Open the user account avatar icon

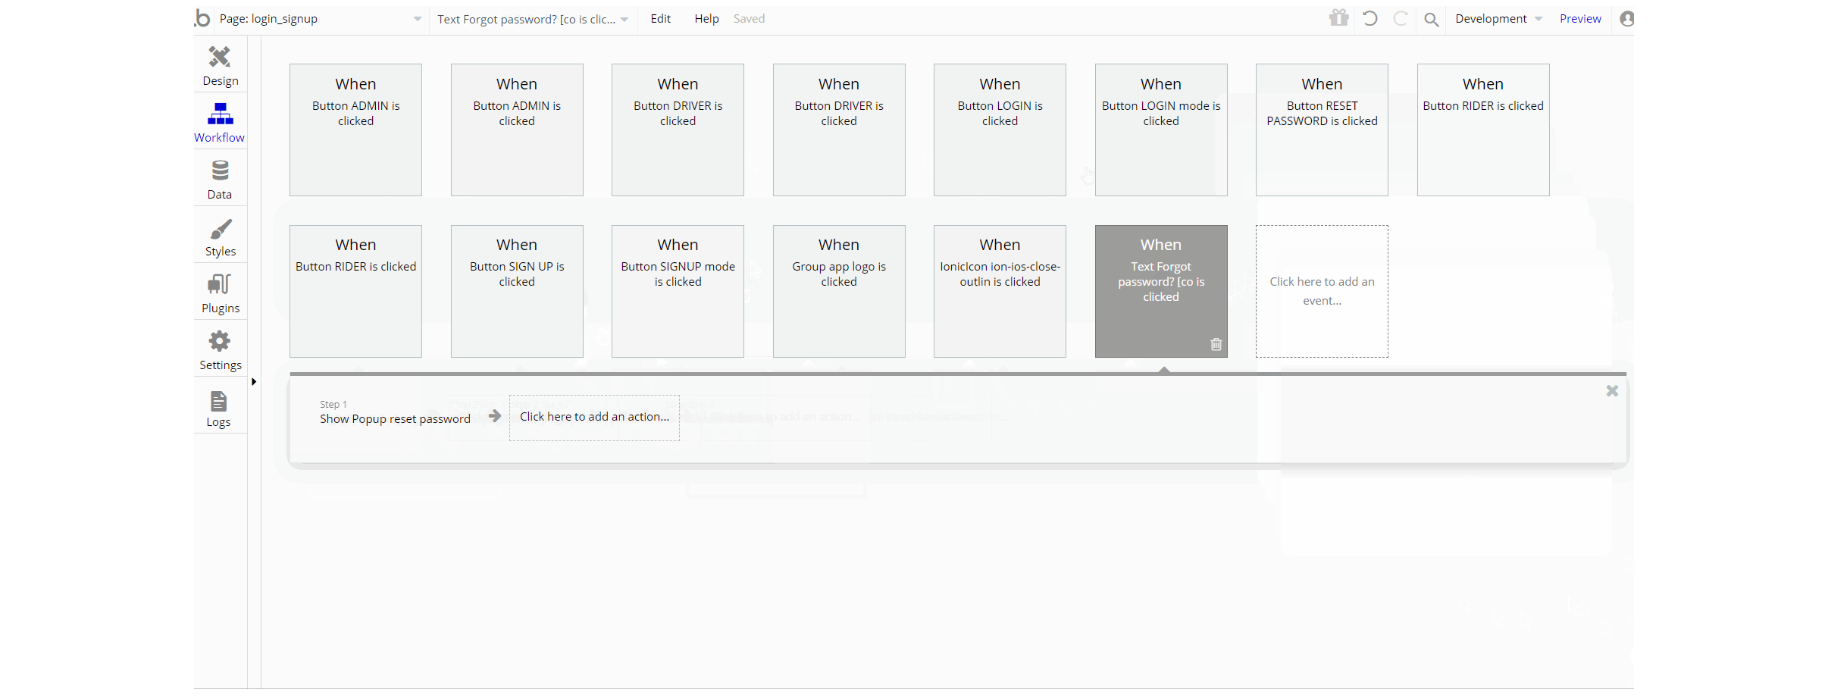coord(1627,18)
